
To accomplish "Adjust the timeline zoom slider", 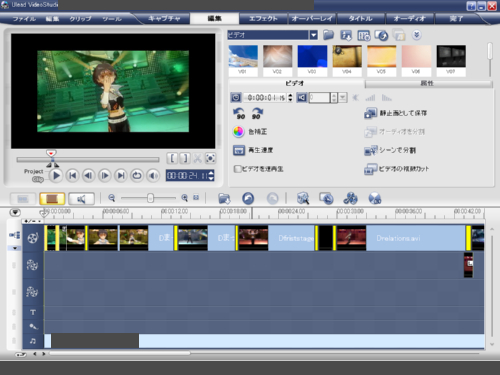I will point(150,198).
